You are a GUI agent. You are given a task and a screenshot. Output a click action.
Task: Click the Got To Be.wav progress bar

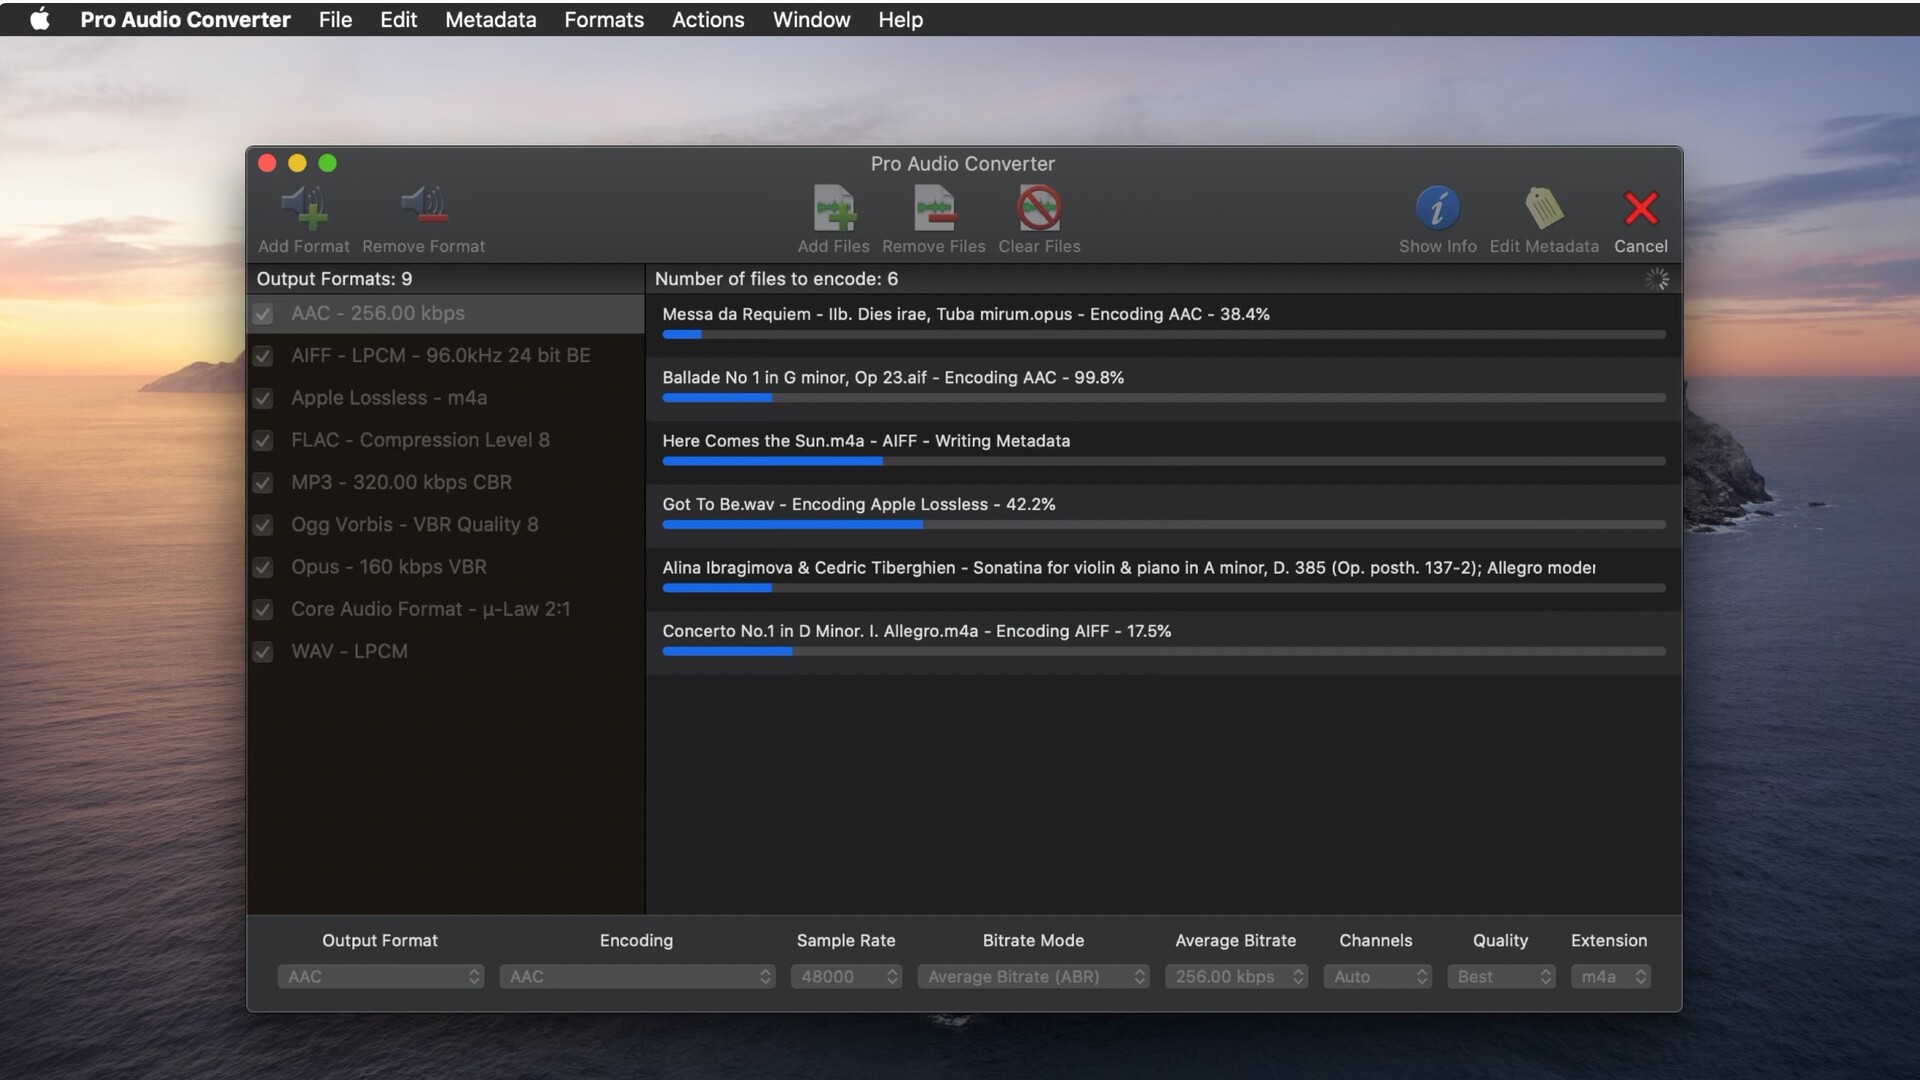(1164, 525)
